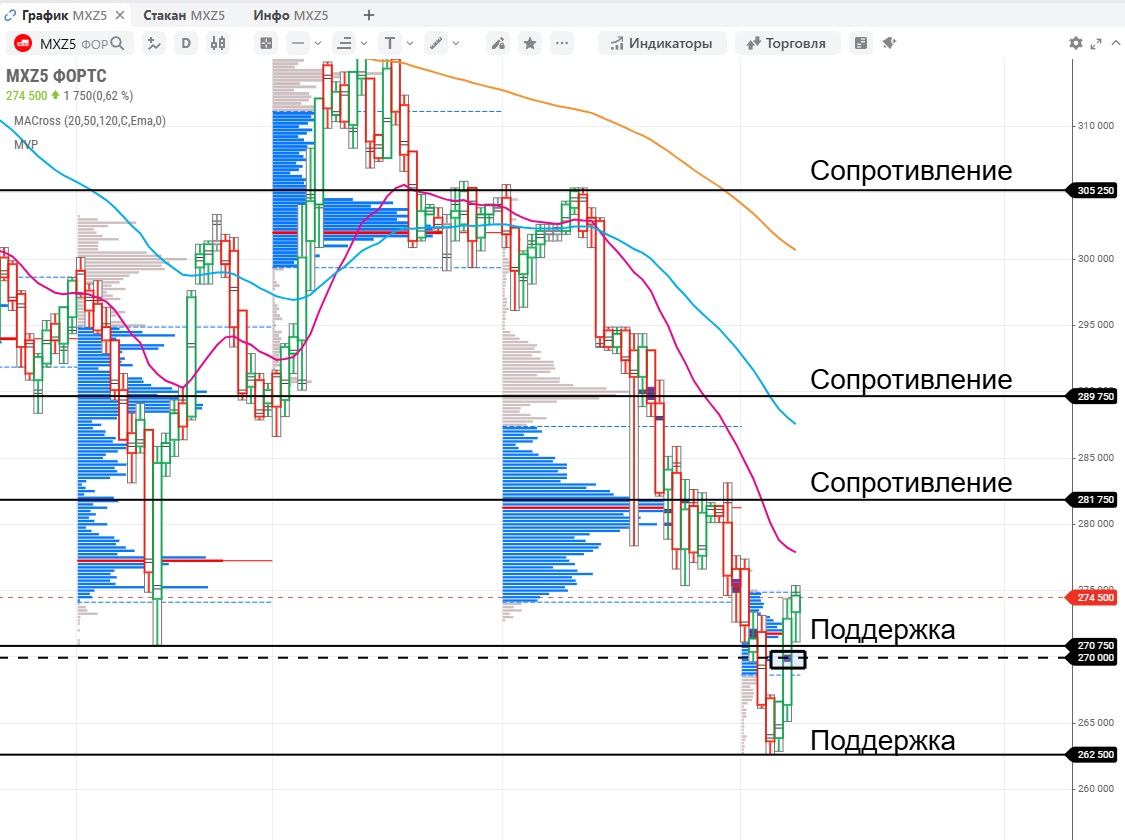Click the MACross indicator legend label
Screen dimensions: 1125x840
(x=90, y=121)
